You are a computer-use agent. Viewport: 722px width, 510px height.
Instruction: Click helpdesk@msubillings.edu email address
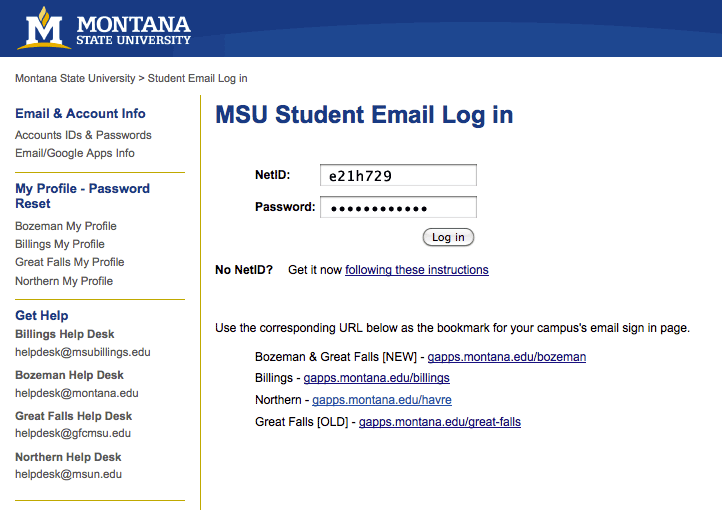pyautogui.click(x=83, y=352)
